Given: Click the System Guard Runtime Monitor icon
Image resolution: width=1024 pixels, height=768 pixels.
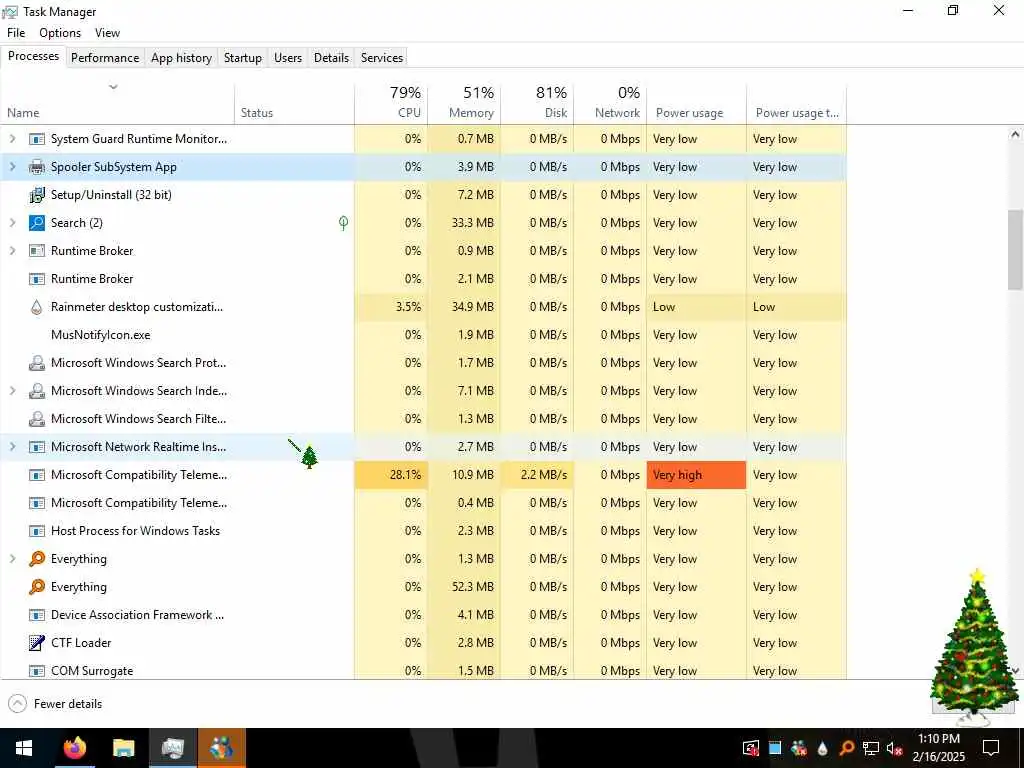Looking at the screenshot, I should (37, 139).
